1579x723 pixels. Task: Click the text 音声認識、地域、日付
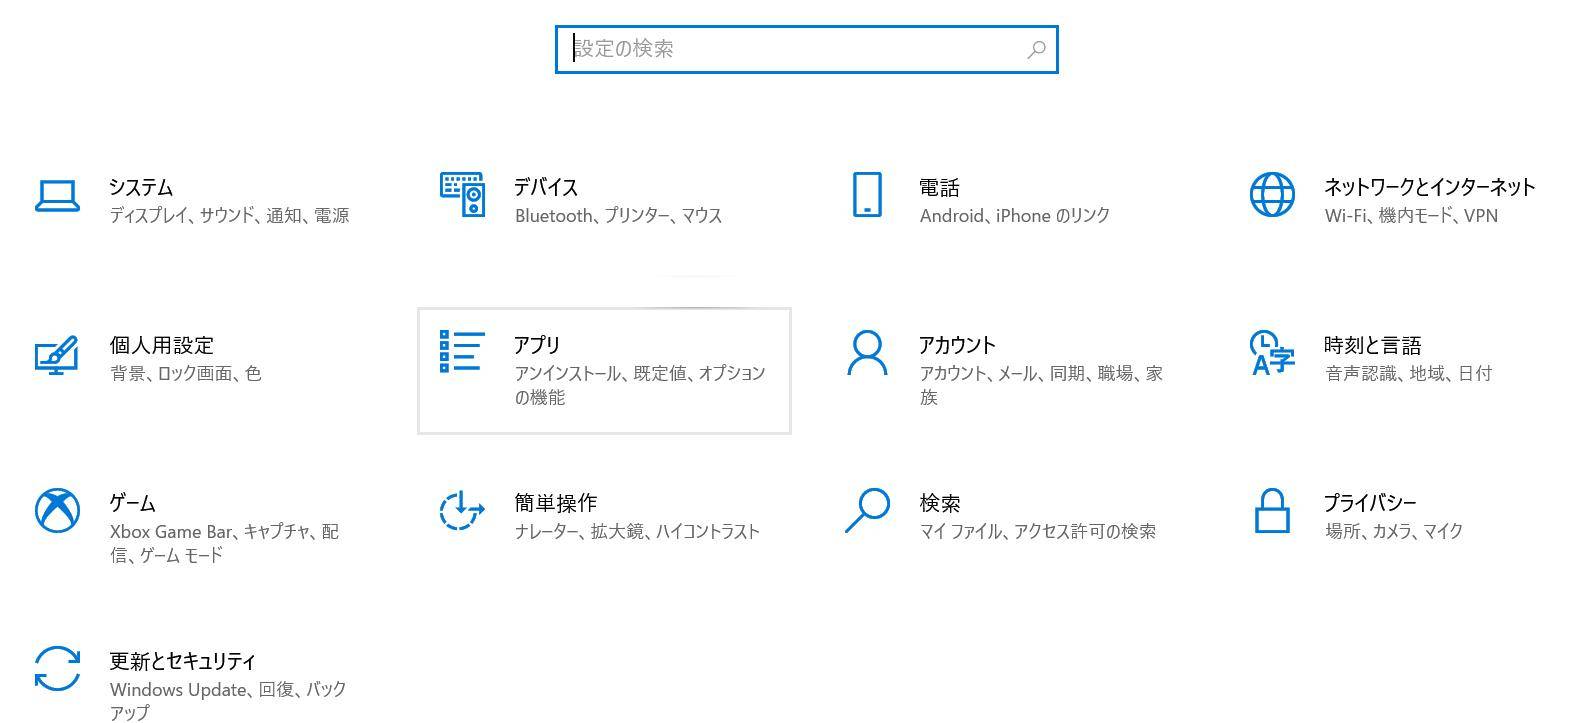click(1408, 373)
